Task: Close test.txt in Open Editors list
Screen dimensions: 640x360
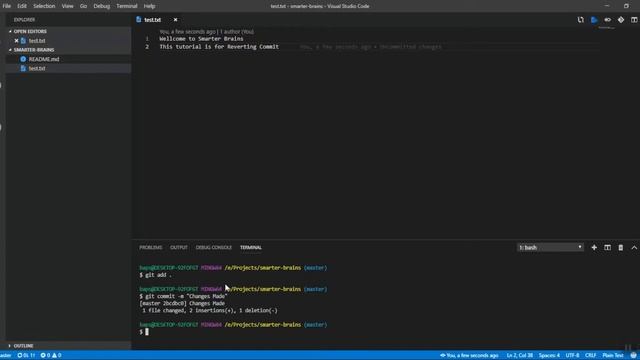Action: coord(16,41)
